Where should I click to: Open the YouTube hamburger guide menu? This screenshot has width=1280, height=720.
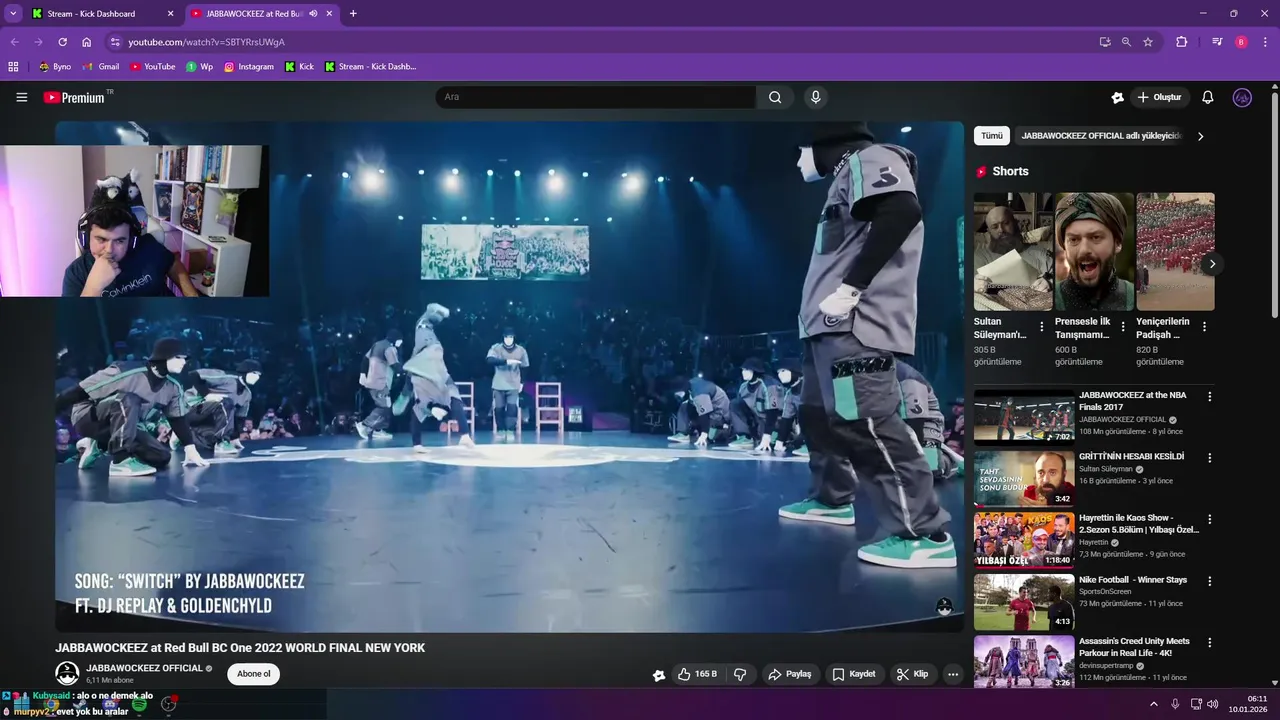21,97
